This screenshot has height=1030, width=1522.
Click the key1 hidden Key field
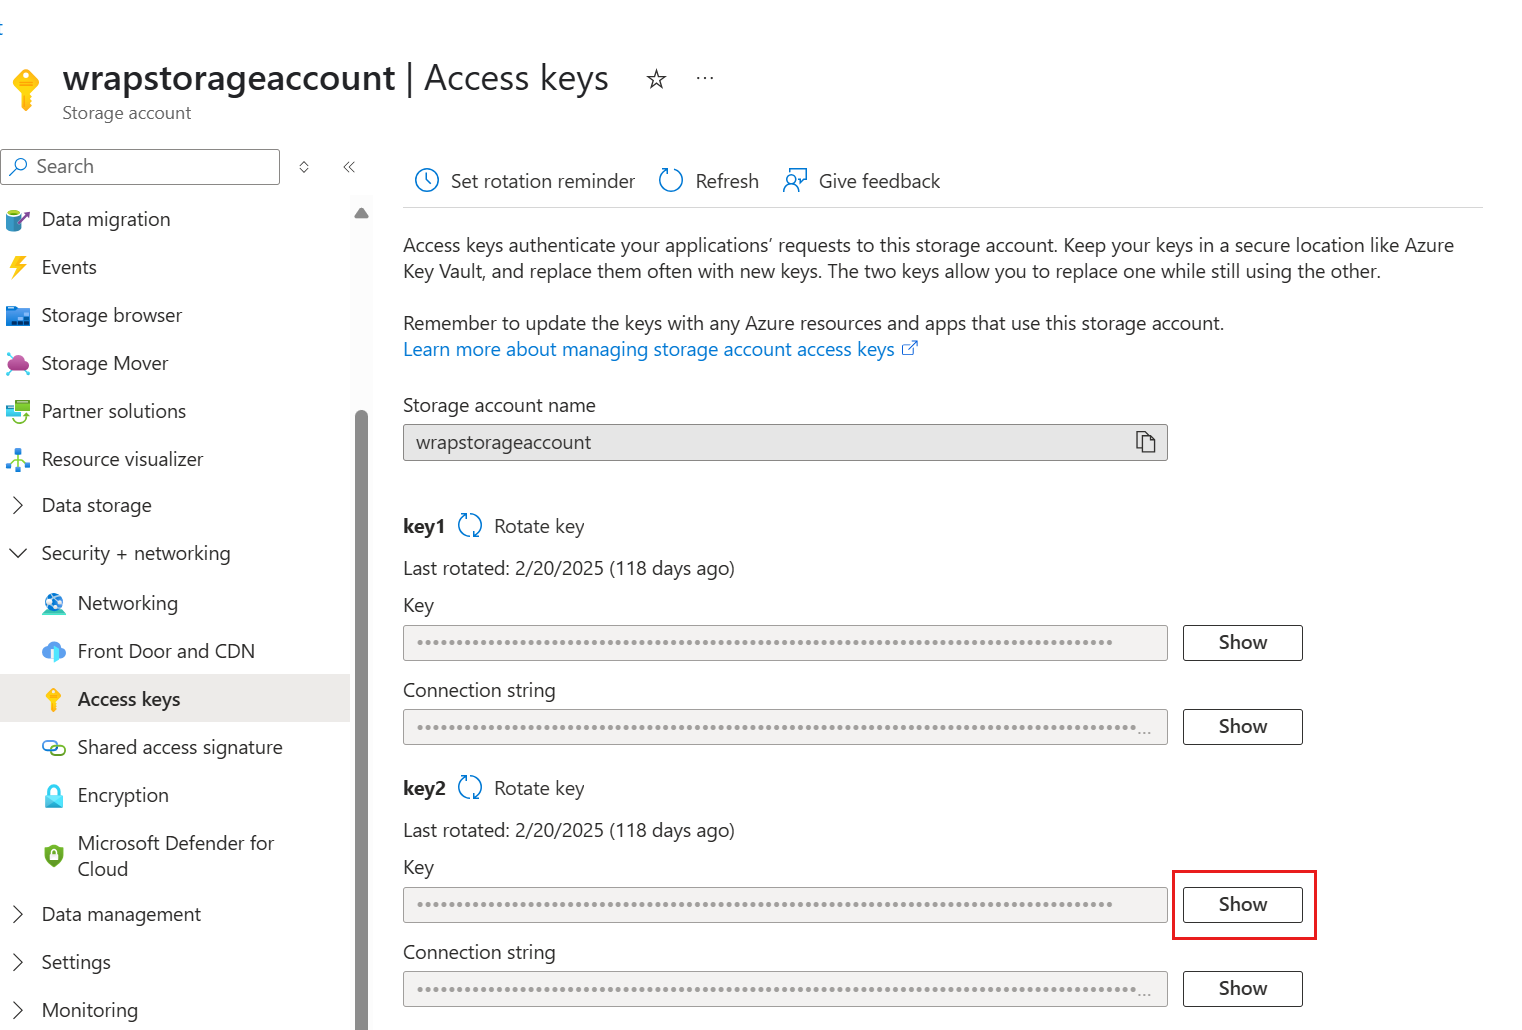[785, 643]
